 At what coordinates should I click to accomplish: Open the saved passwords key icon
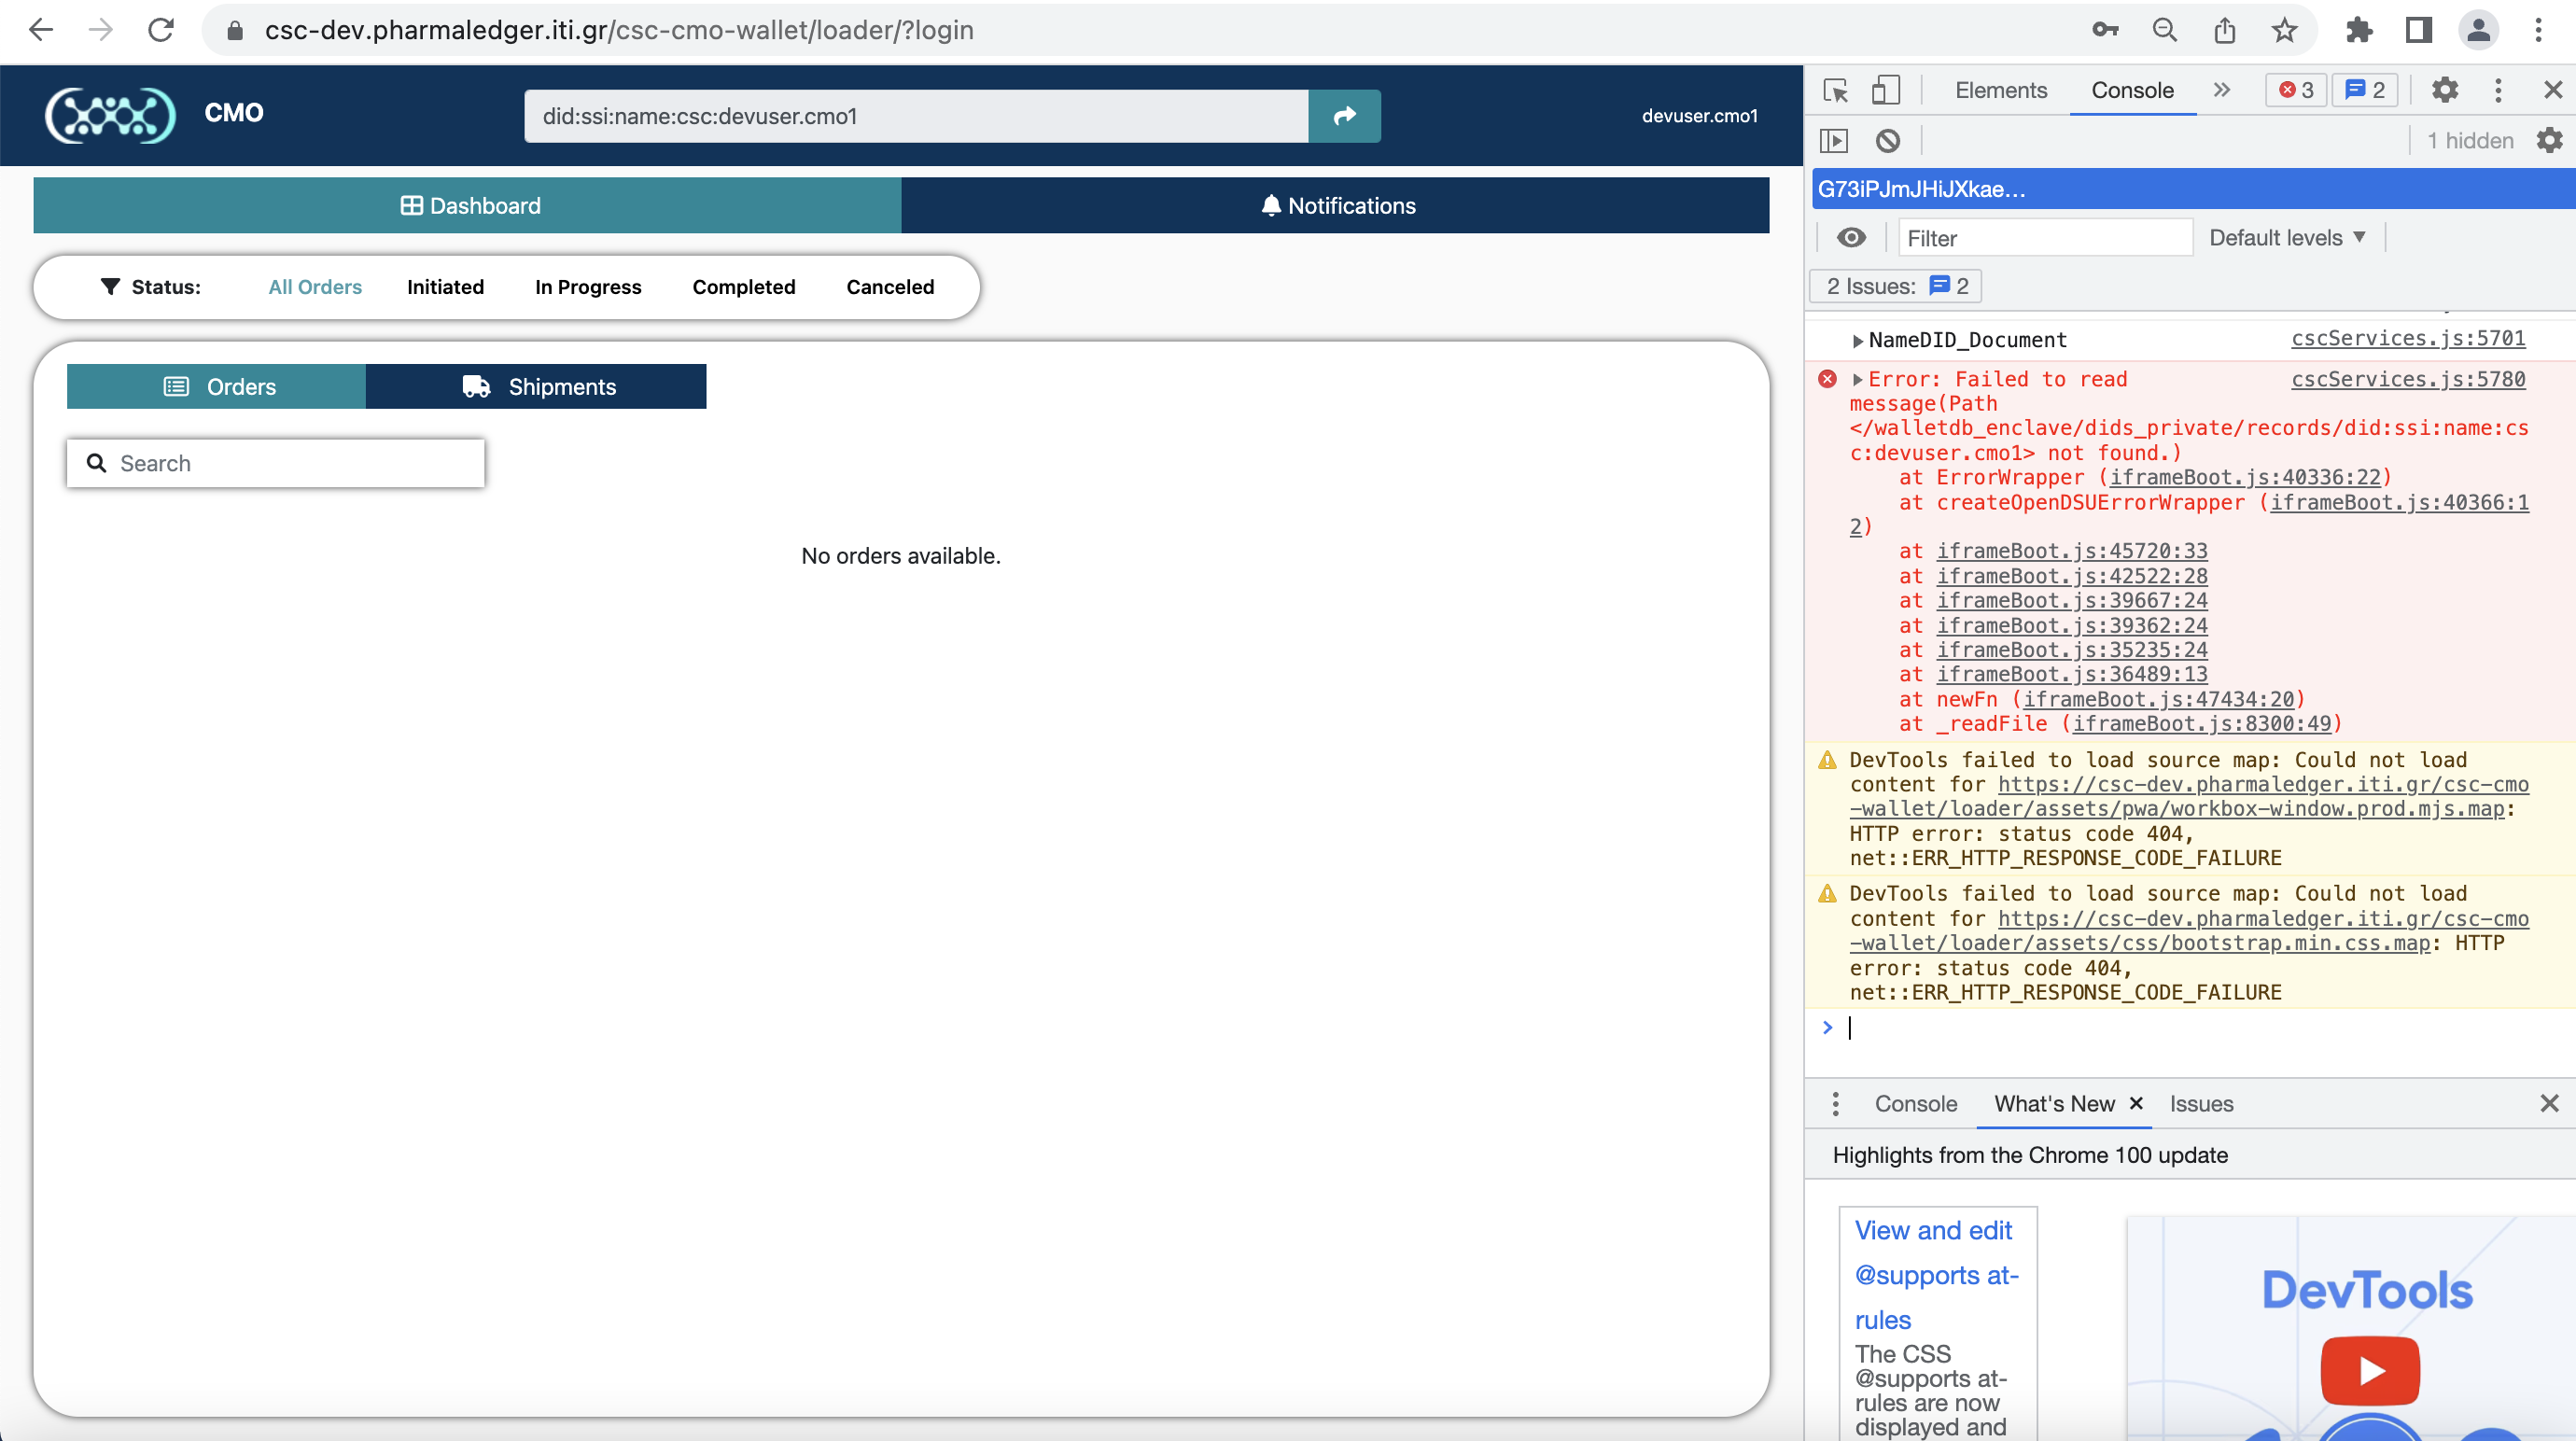pyautogui.click(x=2105, y=30)
